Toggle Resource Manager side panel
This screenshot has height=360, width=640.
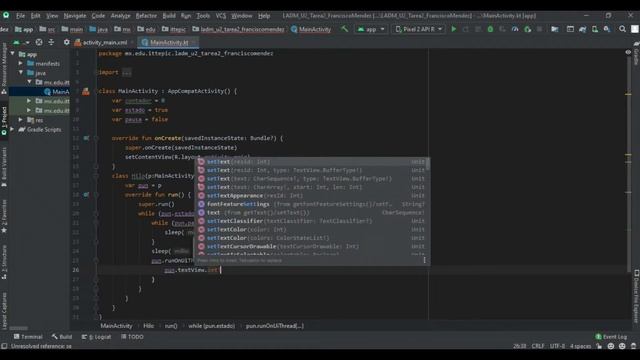point(4,69)
